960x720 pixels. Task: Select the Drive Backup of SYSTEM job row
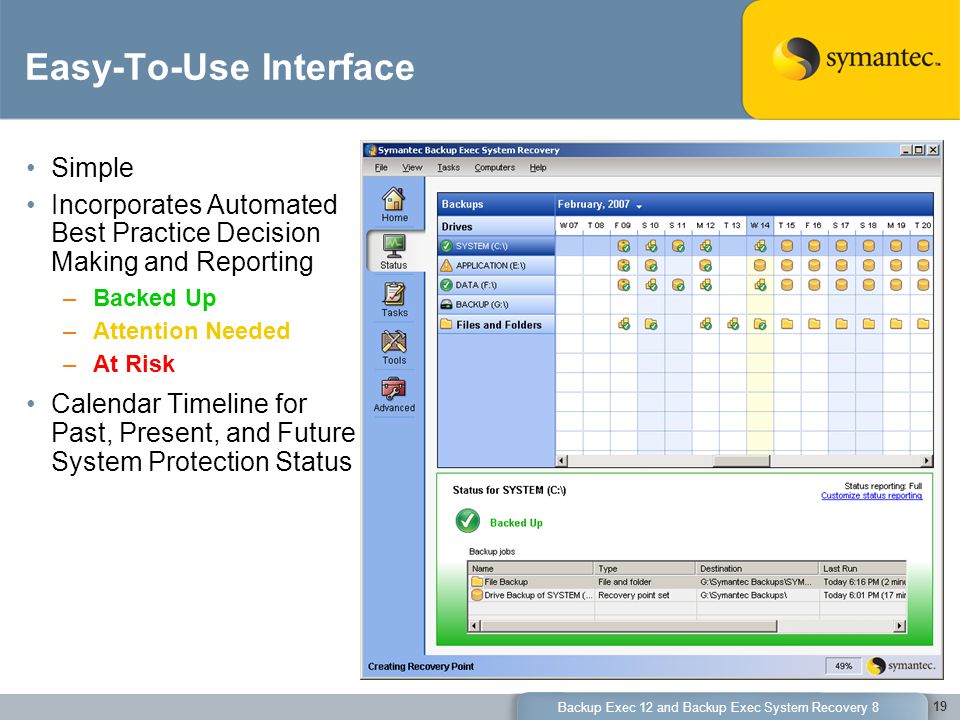687,595
